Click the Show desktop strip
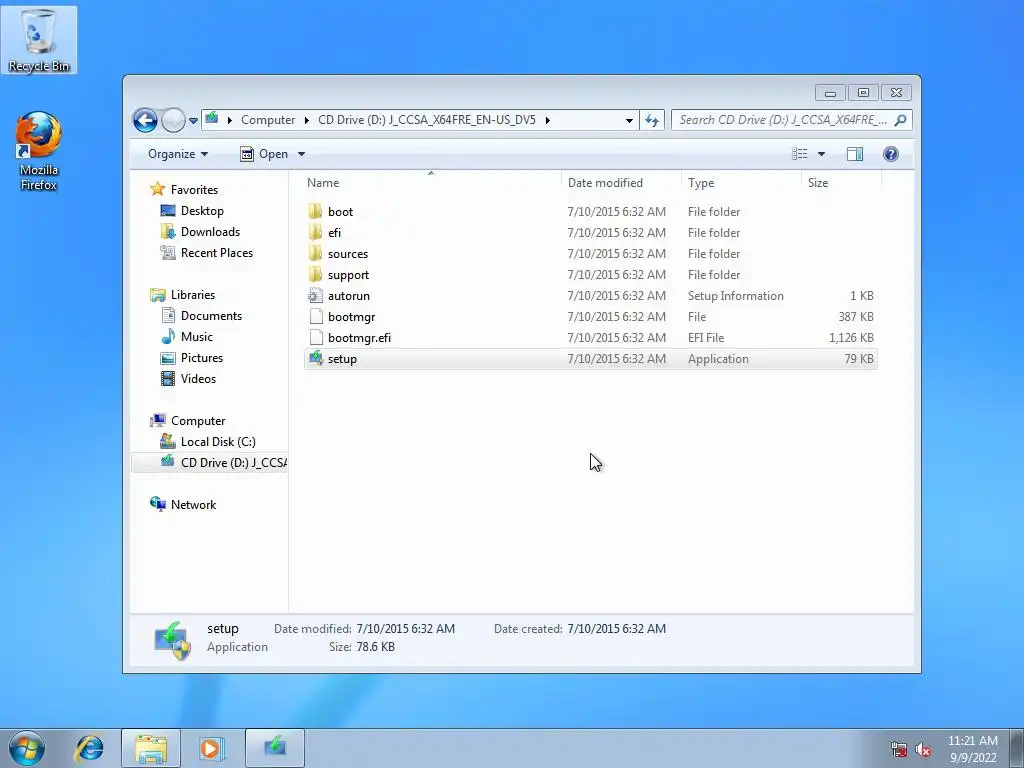Viewport: 1024px width, 768px height. coord(1017,748)
